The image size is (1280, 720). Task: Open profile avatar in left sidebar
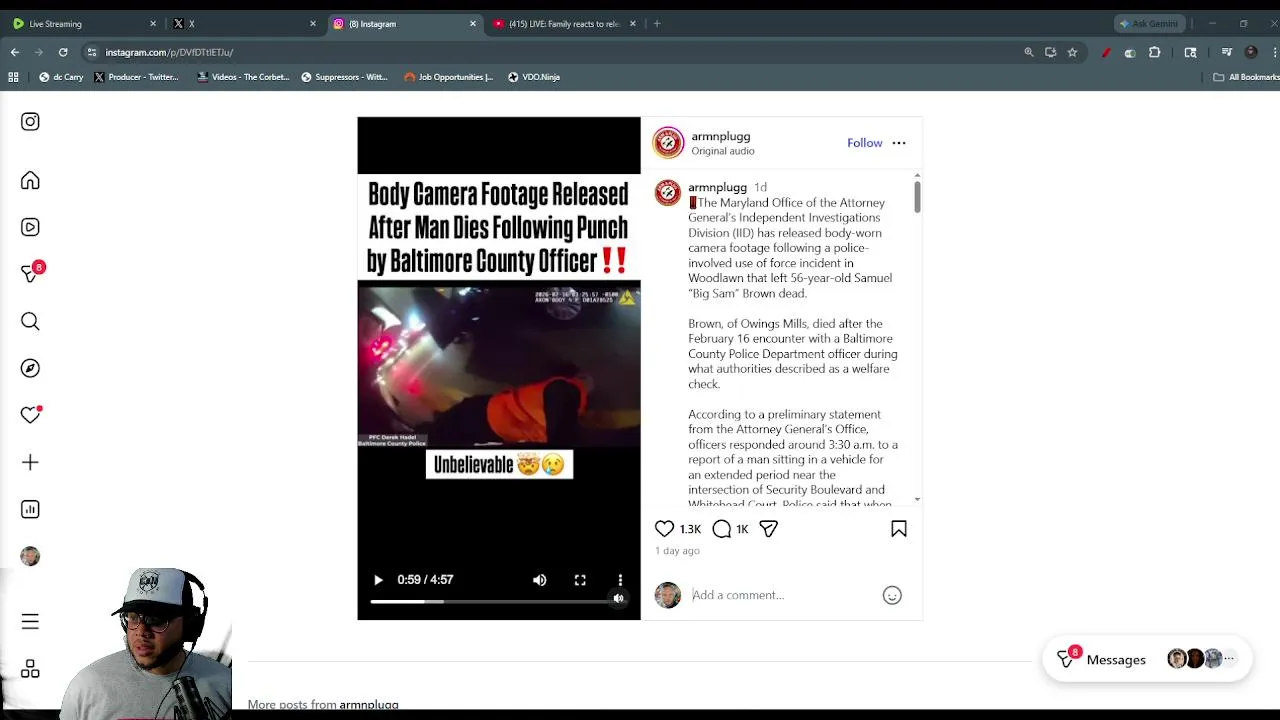[30, 556]
